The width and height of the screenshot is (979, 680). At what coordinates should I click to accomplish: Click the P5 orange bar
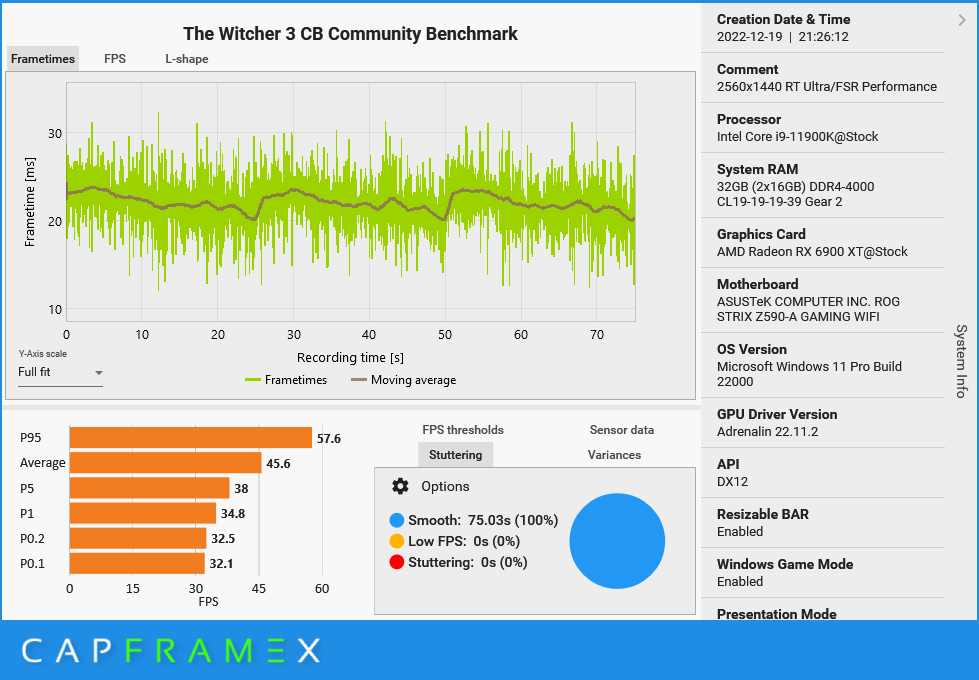tap(149, 488)
